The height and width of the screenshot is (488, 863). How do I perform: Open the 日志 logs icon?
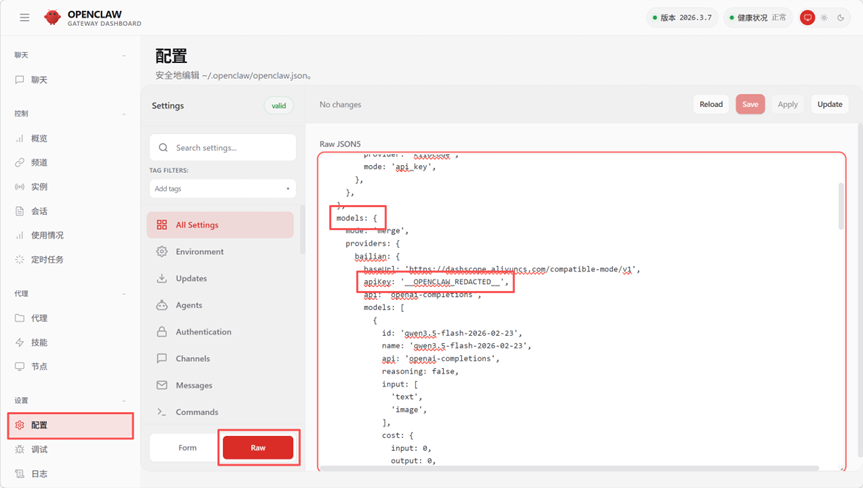point(19,474)
